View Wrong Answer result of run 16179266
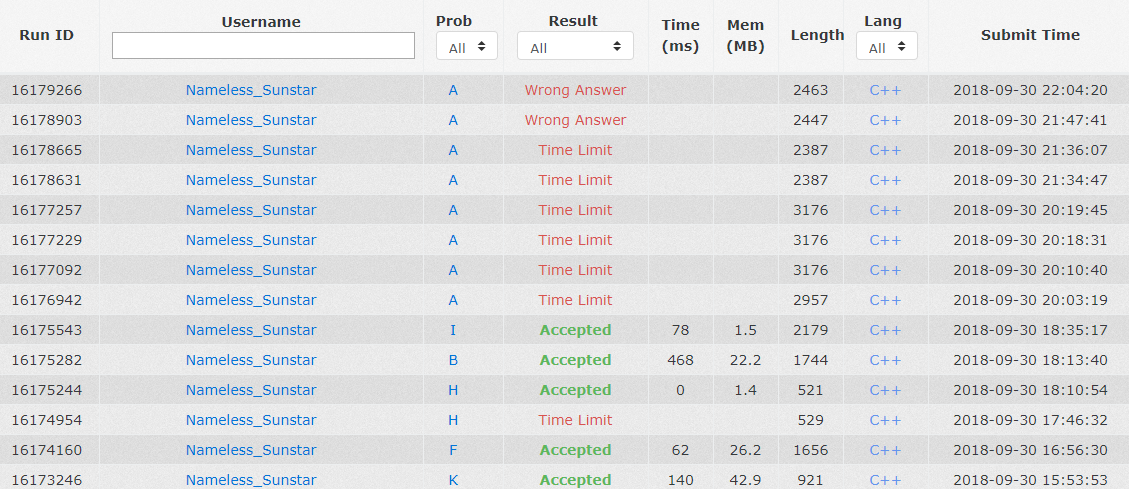Screen dimensions: 1129x489 (x=575, y=90)
